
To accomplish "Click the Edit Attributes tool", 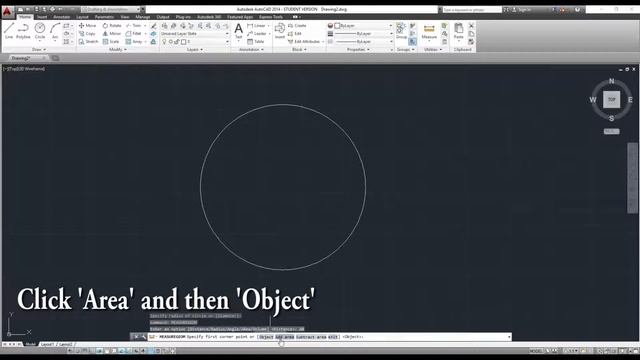I will [304, 42].
